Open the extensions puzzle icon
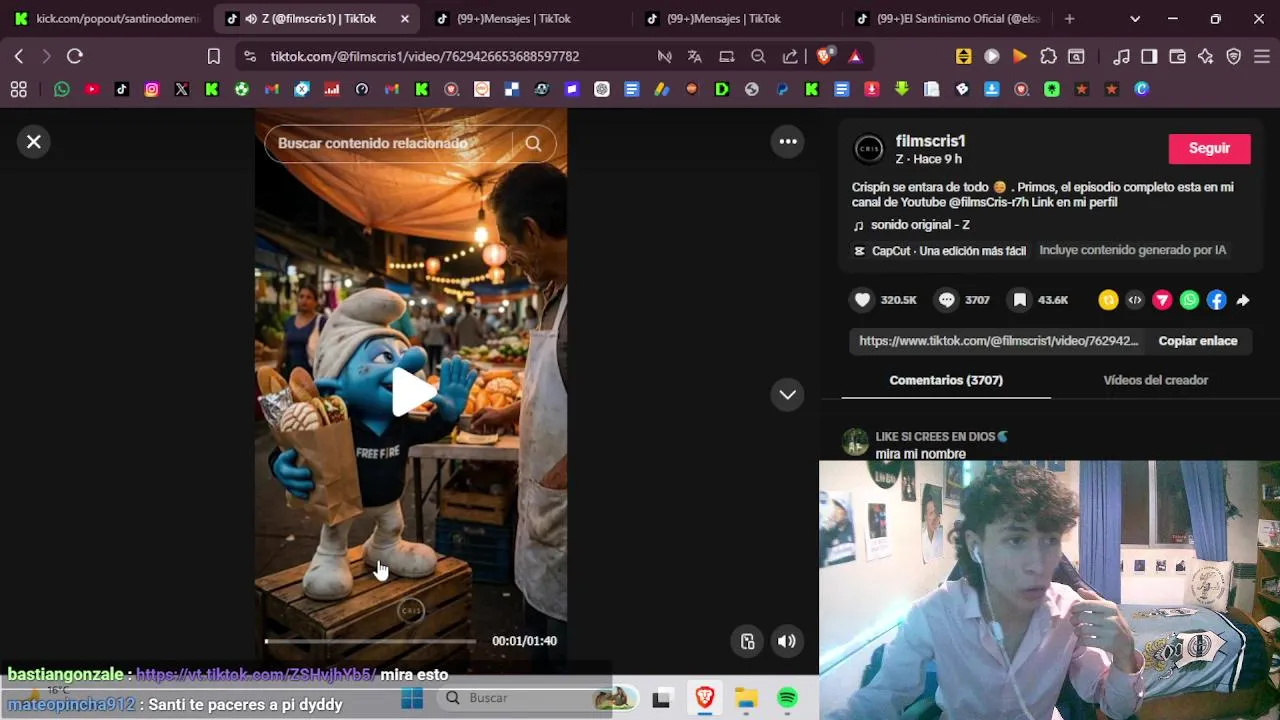 point(1048,56)
